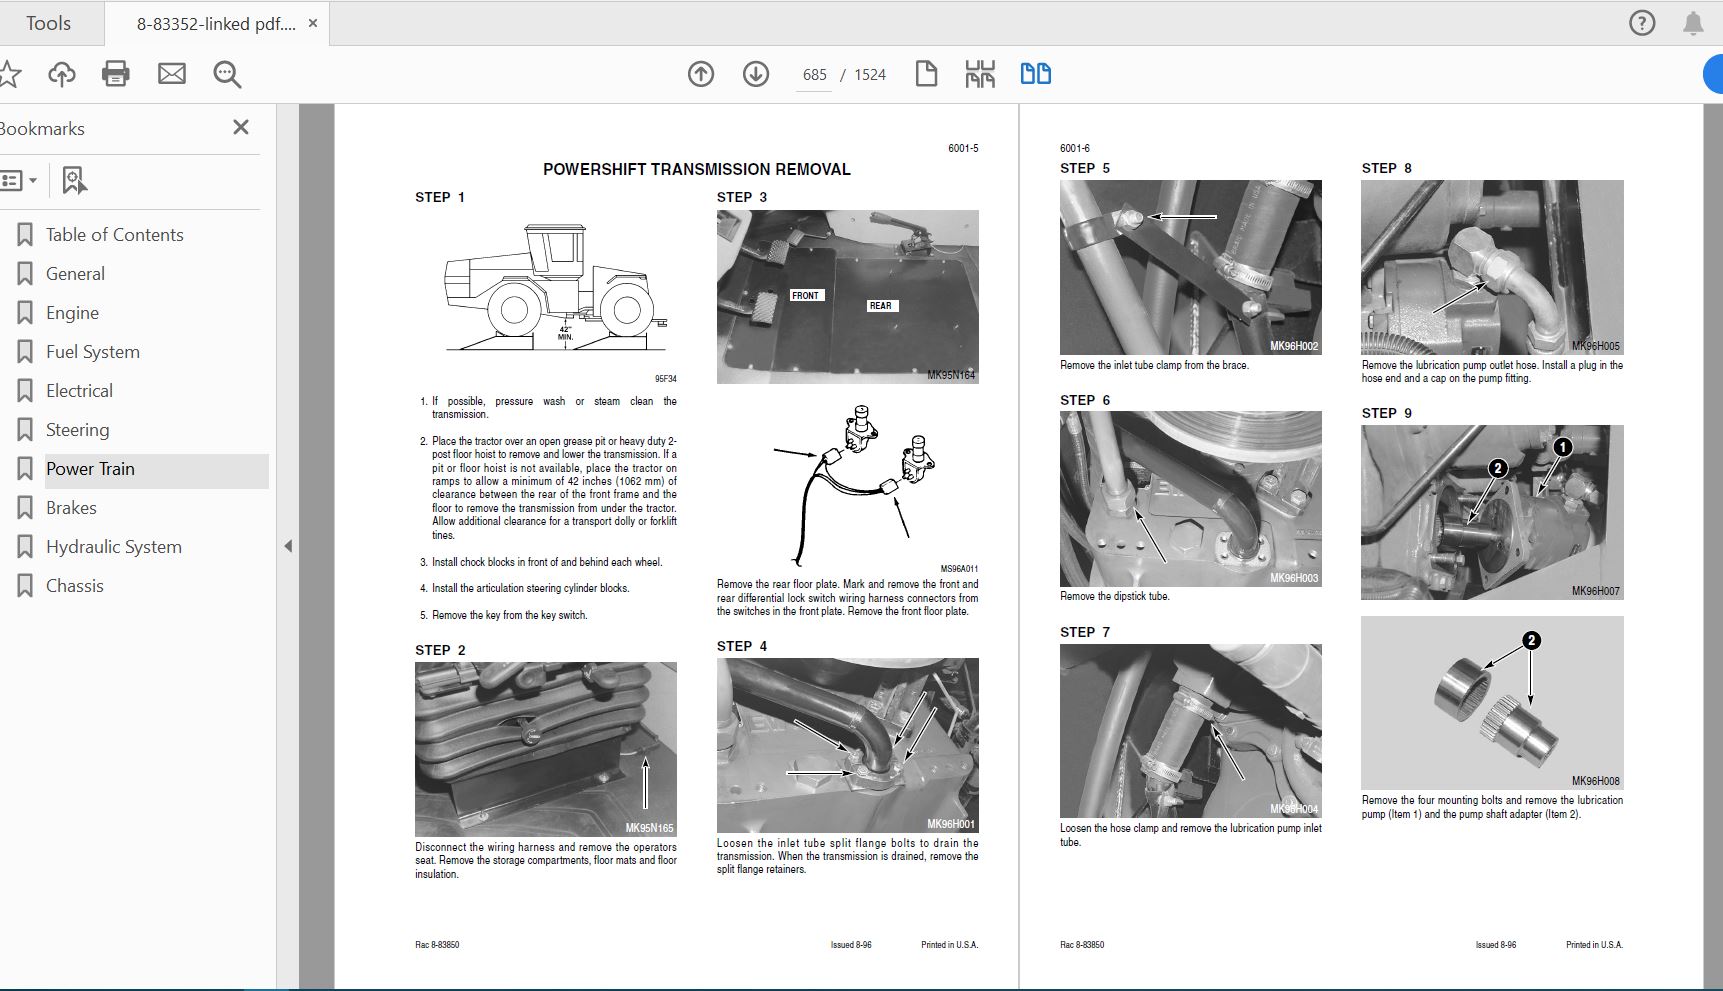Select the single page view icon

[927, 74]
